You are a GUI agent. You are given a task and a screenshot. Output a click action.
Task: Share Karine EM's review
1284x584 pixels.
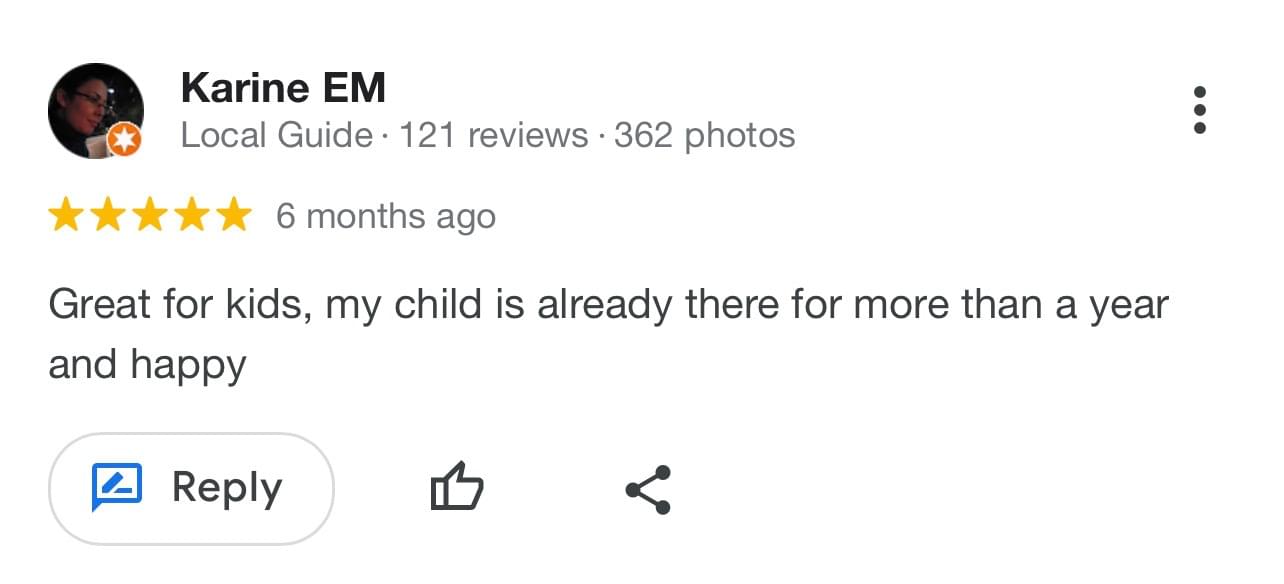648,489
